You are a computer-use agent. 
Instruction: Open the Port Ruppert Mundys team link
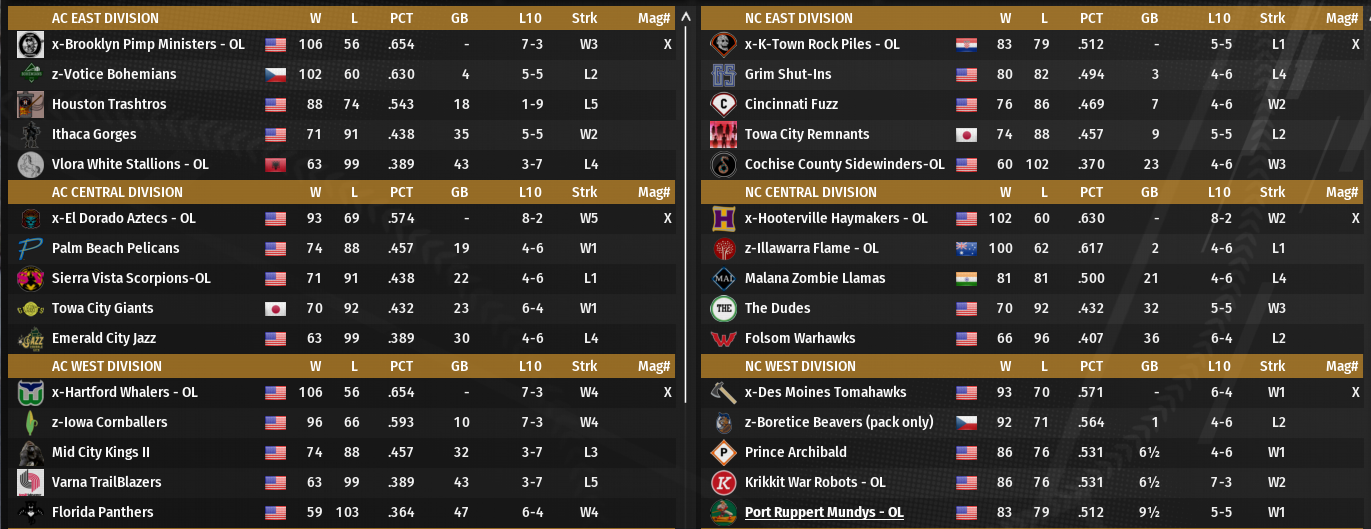click(824, 513)
